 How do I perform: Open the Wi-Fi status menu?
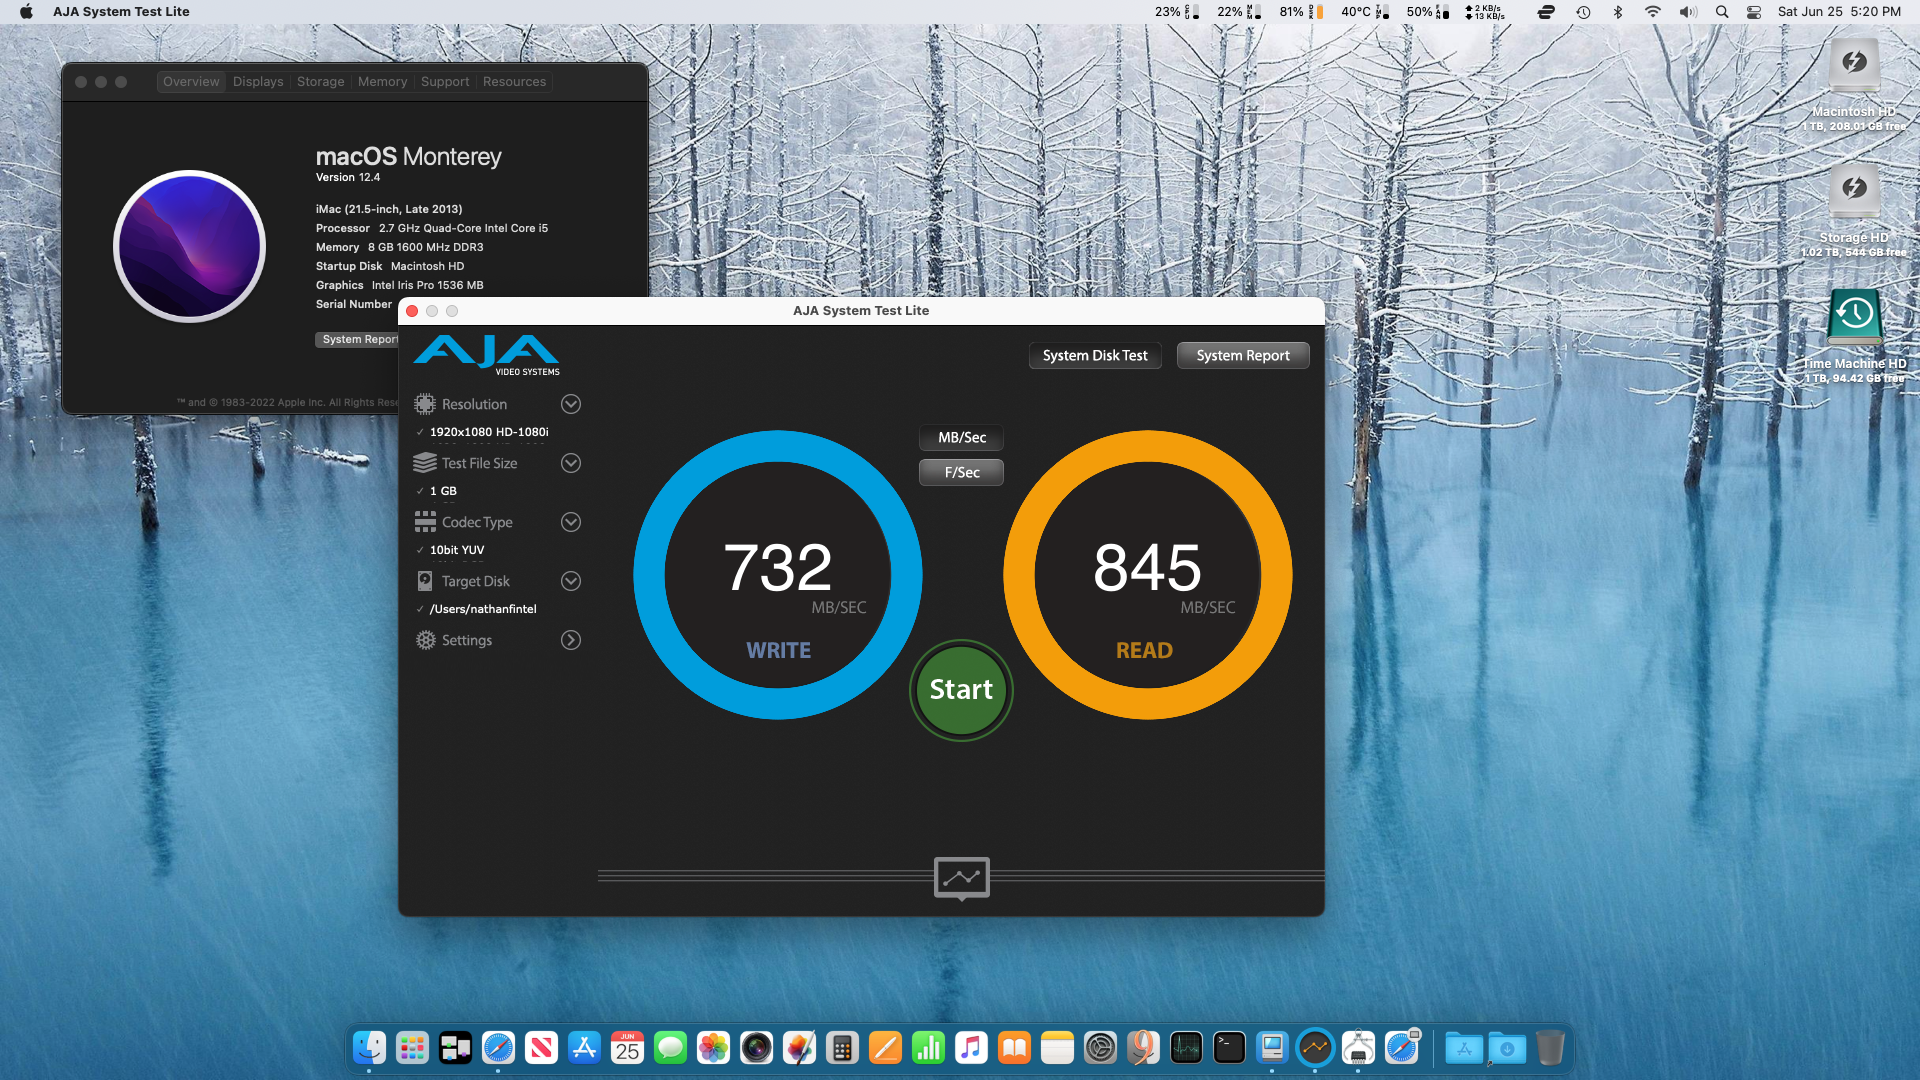1653,12
